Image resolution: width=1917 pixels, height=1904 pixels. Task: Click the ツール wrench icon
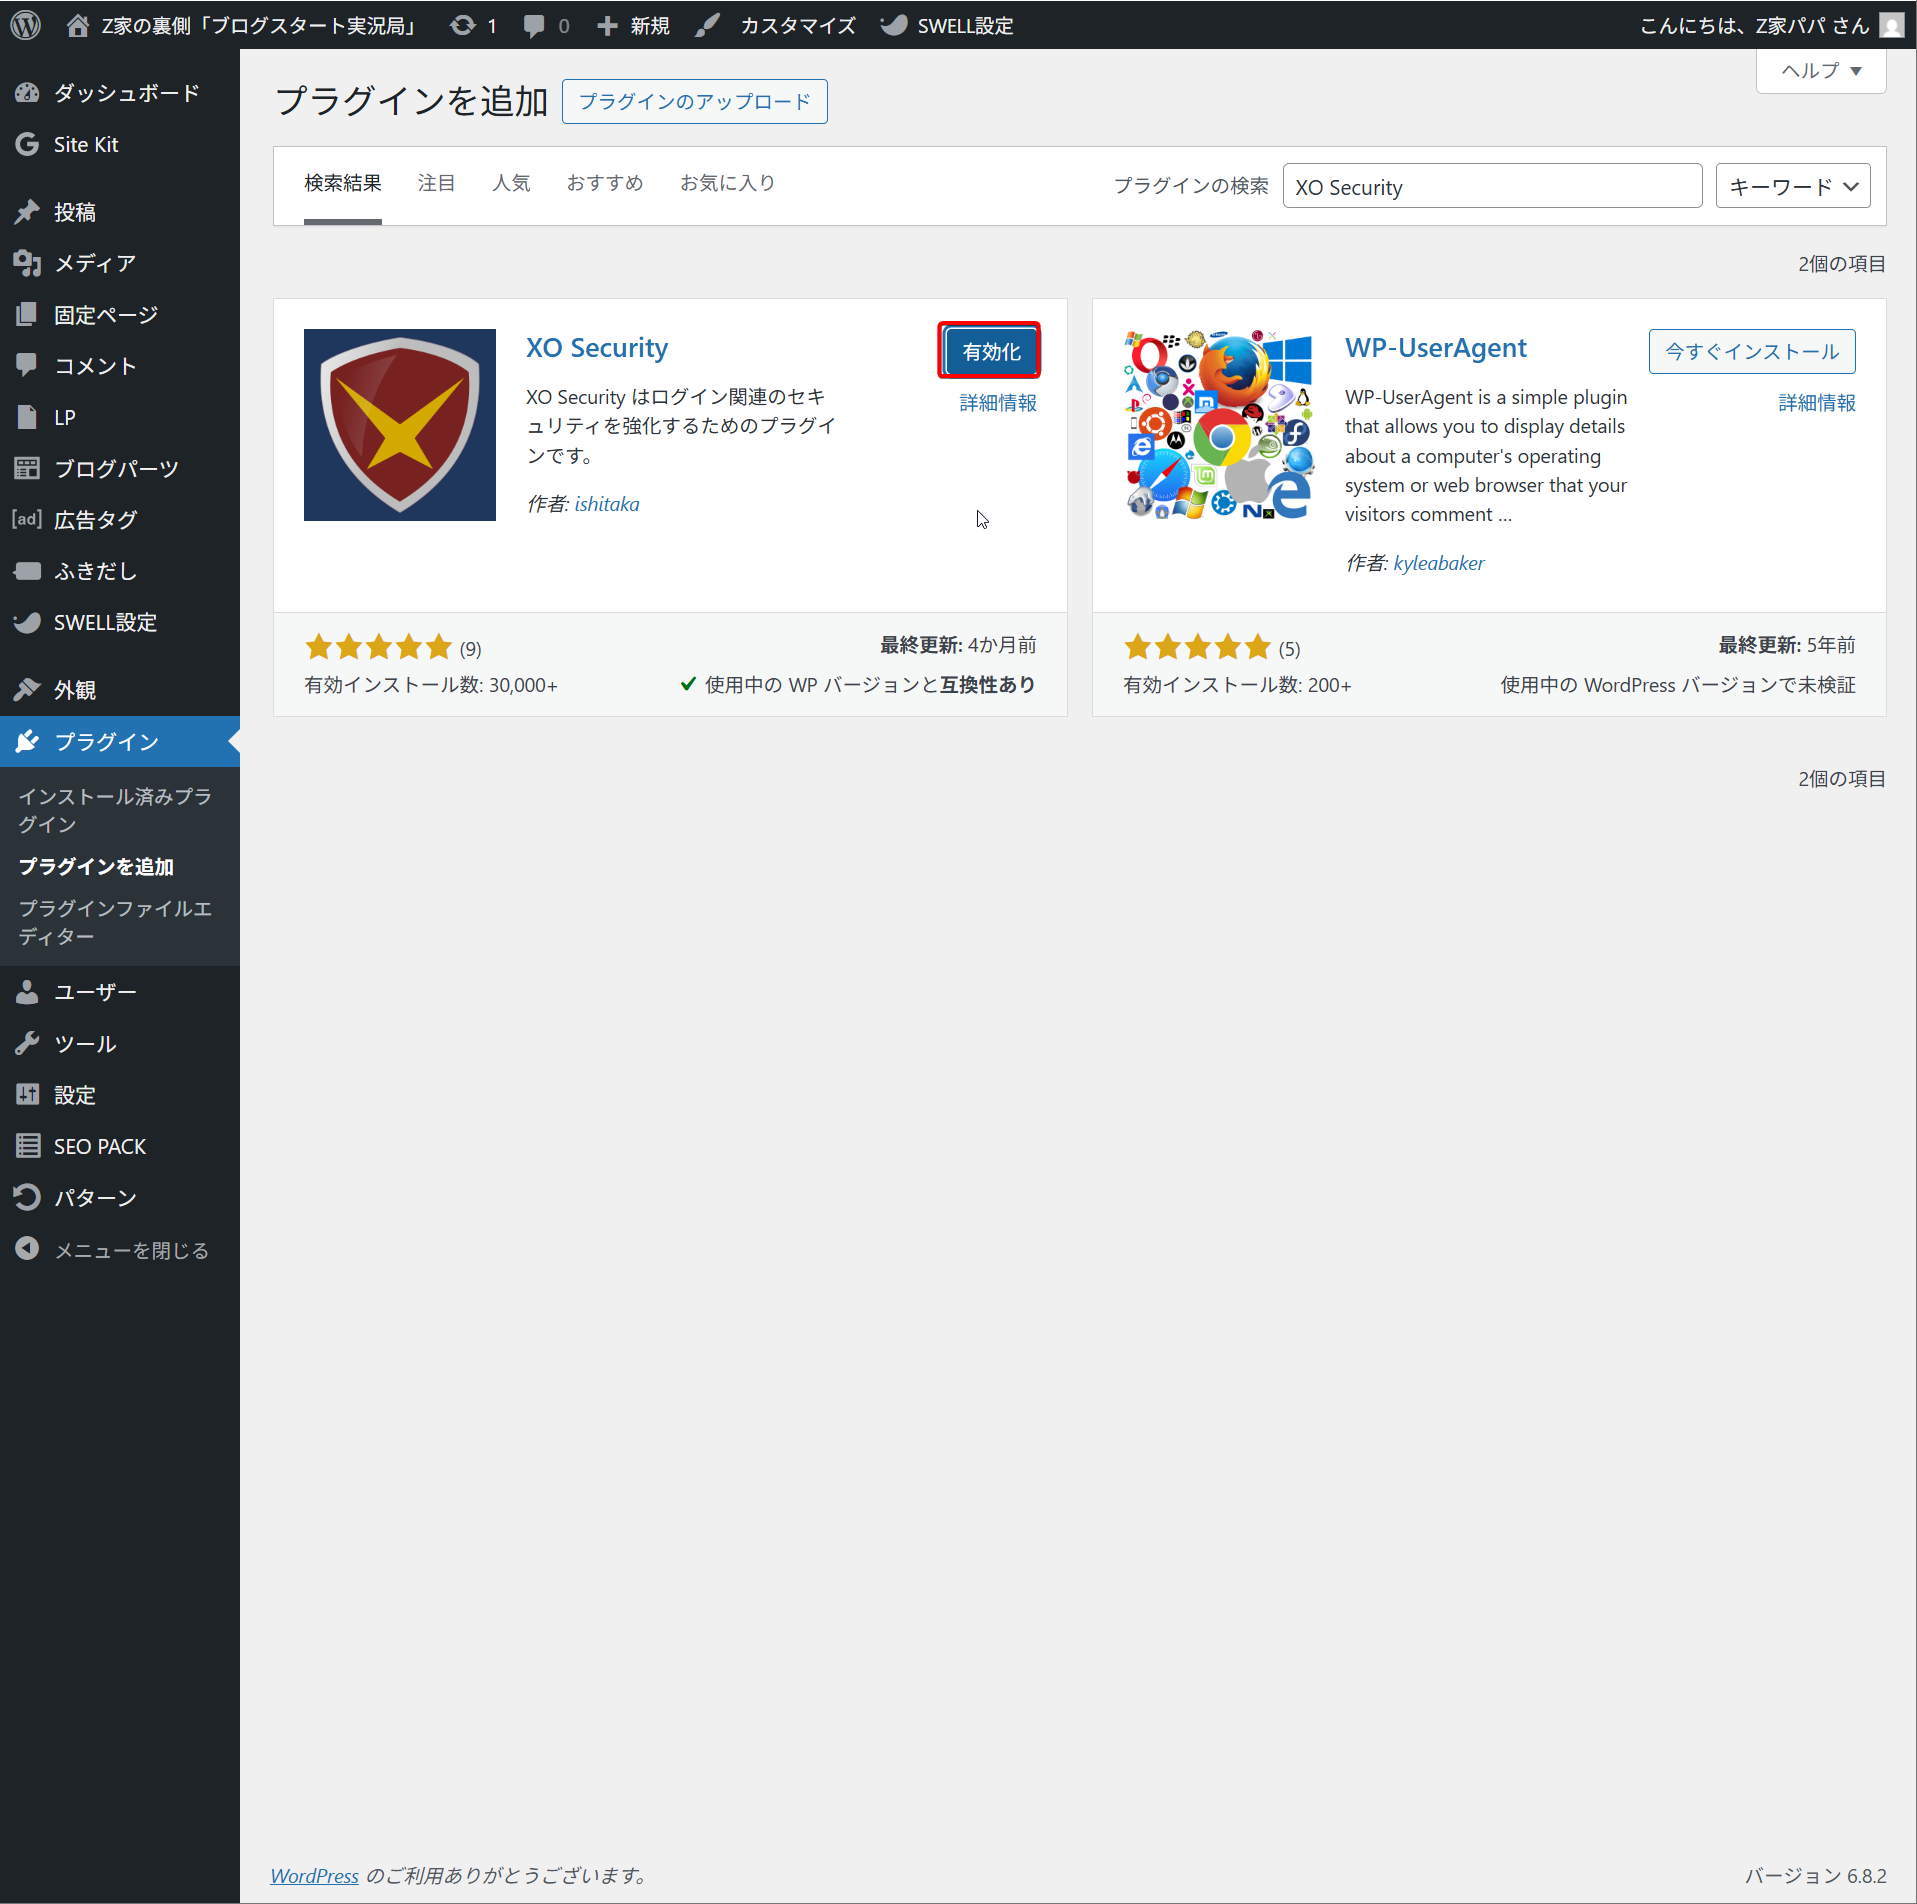tap(27, 1044)
